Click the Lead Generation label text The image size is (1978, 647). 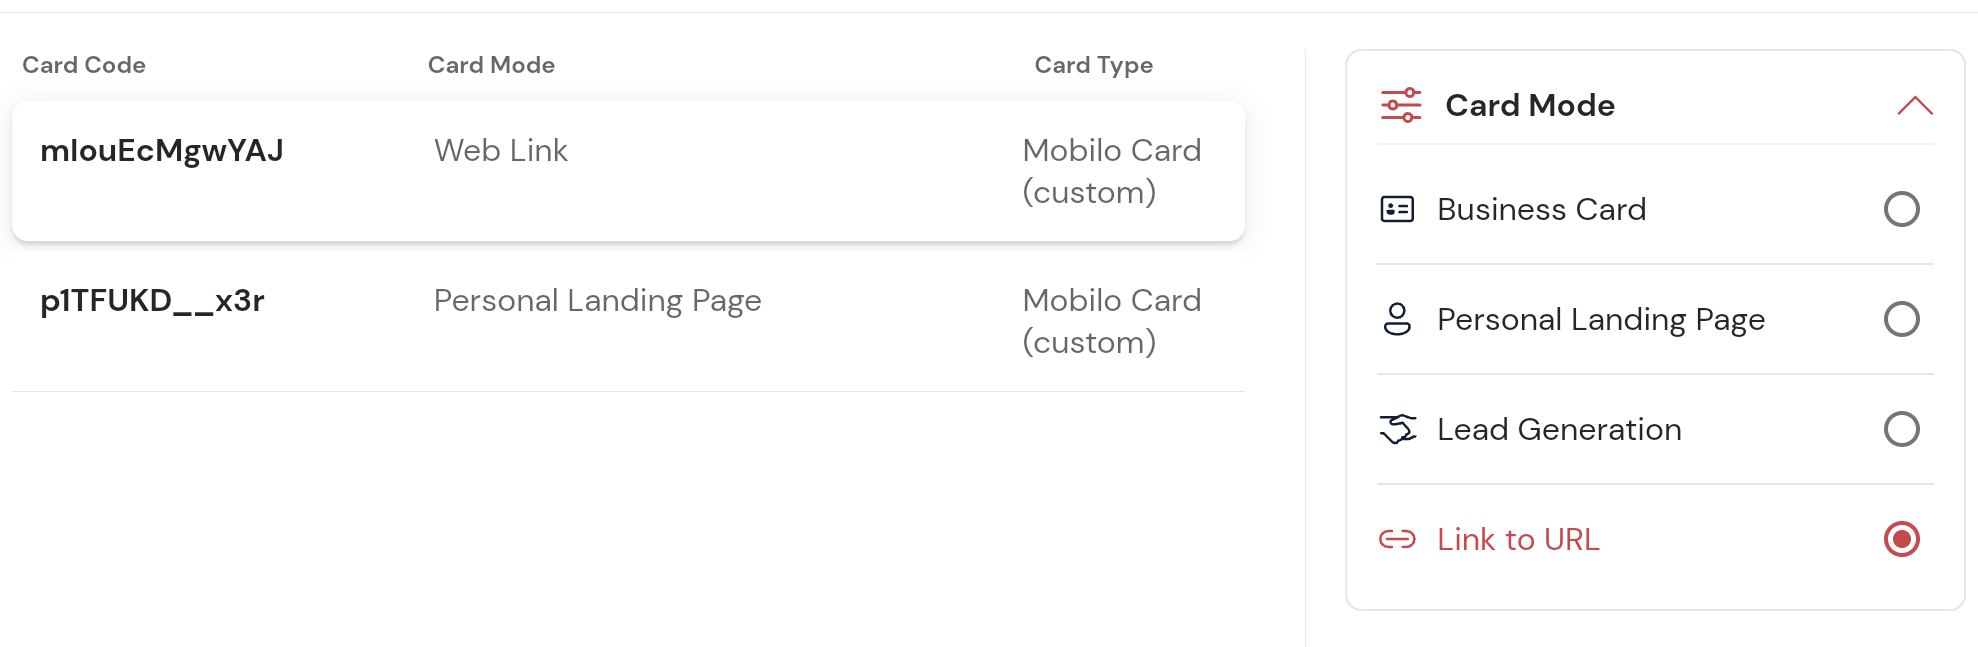(x=1558, y=429)
